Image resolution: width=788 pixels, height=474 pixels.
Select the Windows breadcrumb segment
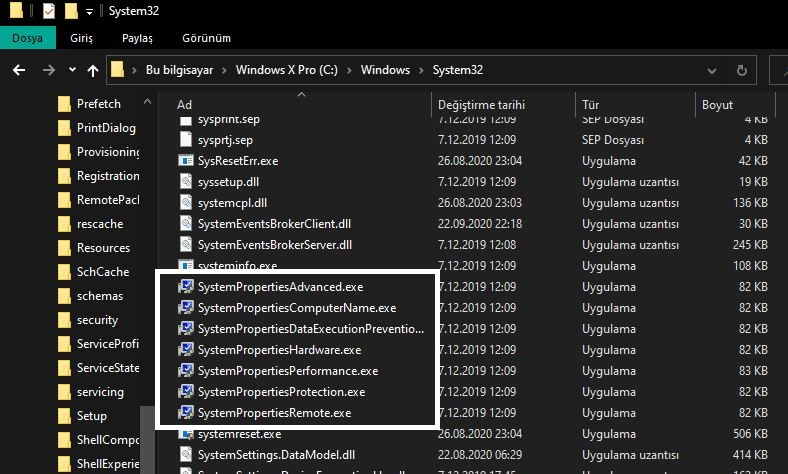tap(385, 70)
